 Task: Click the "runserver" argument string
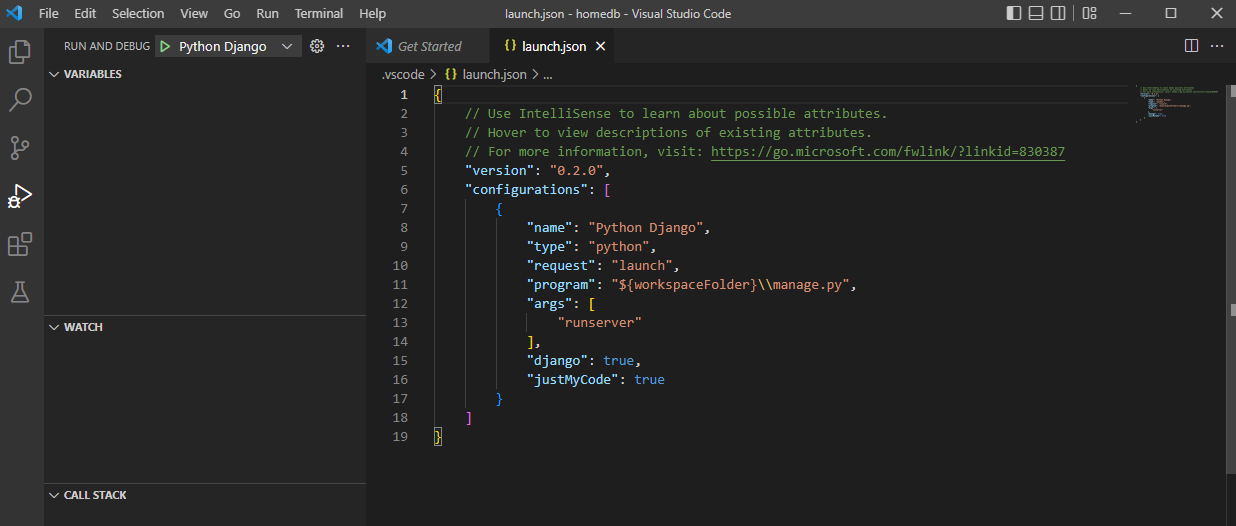click(599, 323)
